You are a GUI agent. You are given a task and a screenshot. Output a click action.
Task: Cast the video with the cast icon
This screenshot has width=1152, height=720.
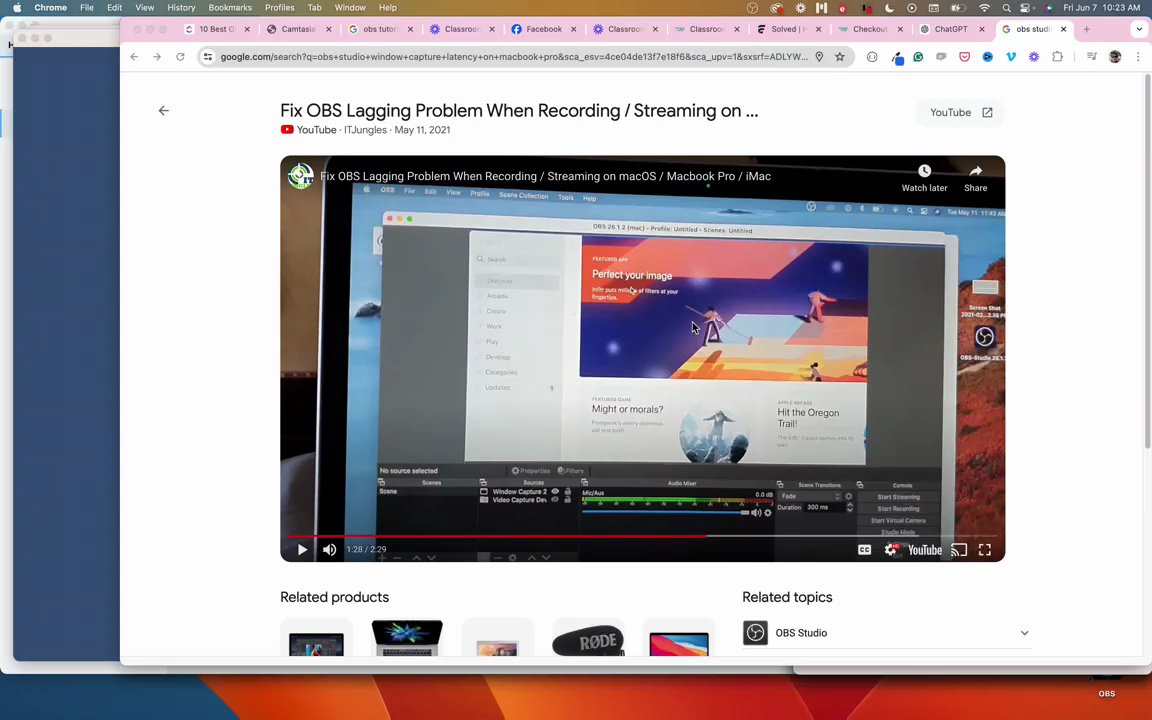click(959, 550)
